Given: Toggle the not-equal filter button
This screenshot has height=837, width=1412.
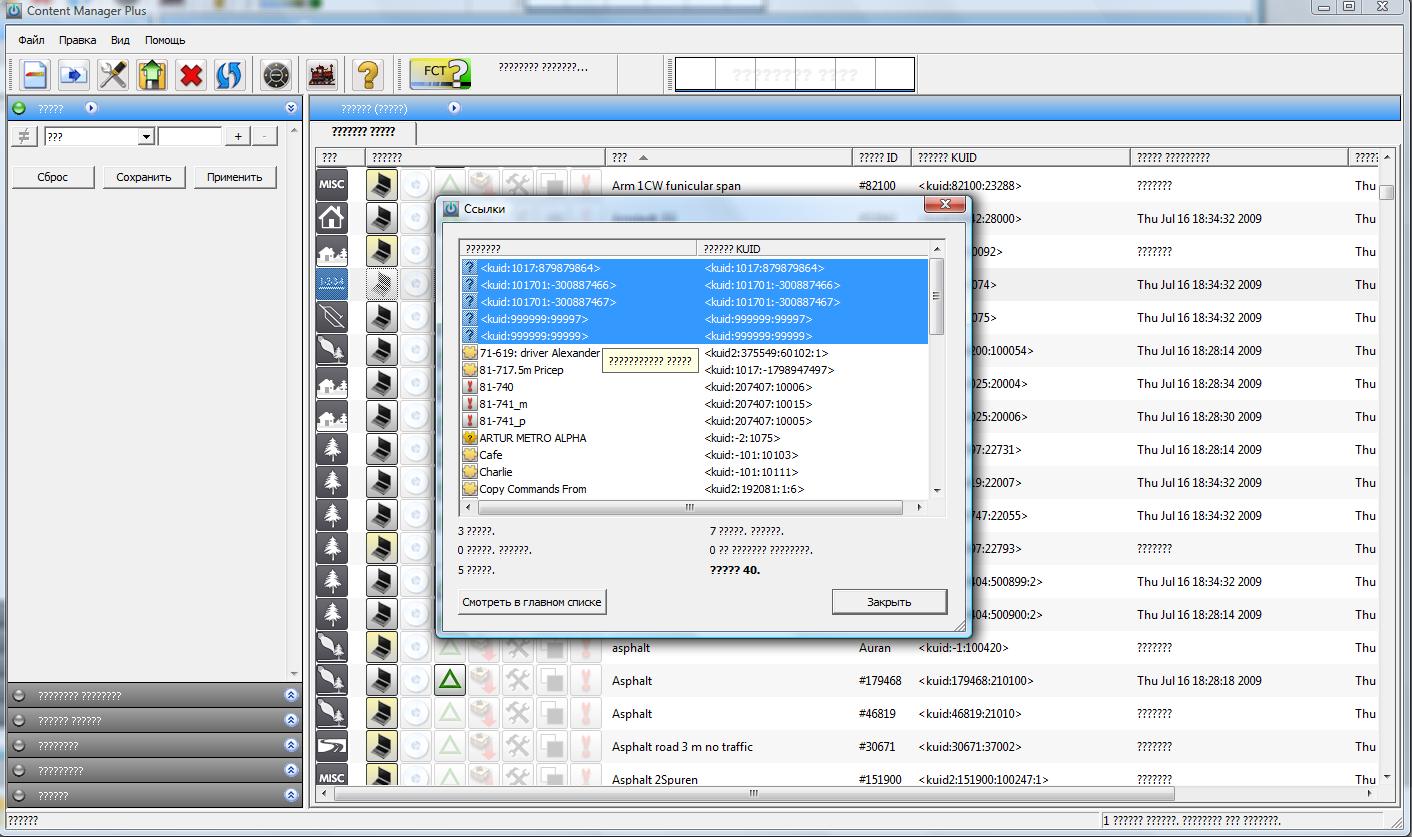Looking at the screenshot, I should [24, 136].
